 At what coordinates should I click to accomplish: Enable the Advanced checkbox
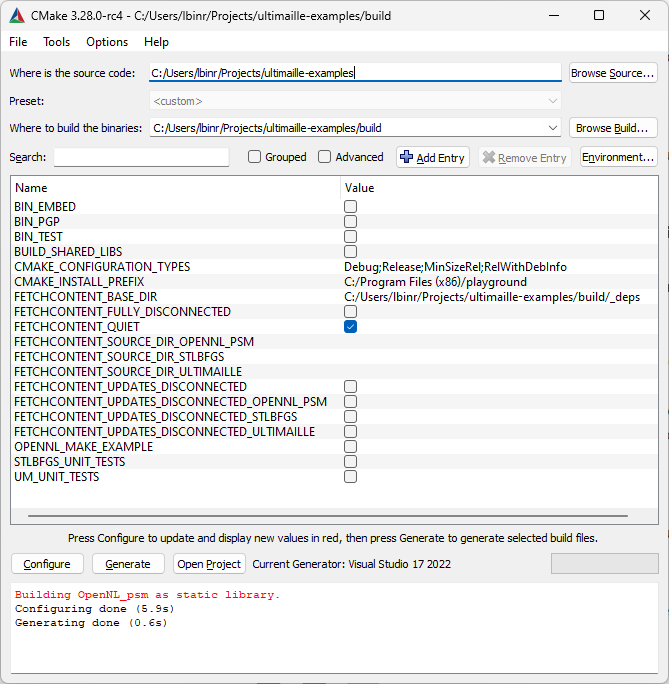tap(324, 157)
